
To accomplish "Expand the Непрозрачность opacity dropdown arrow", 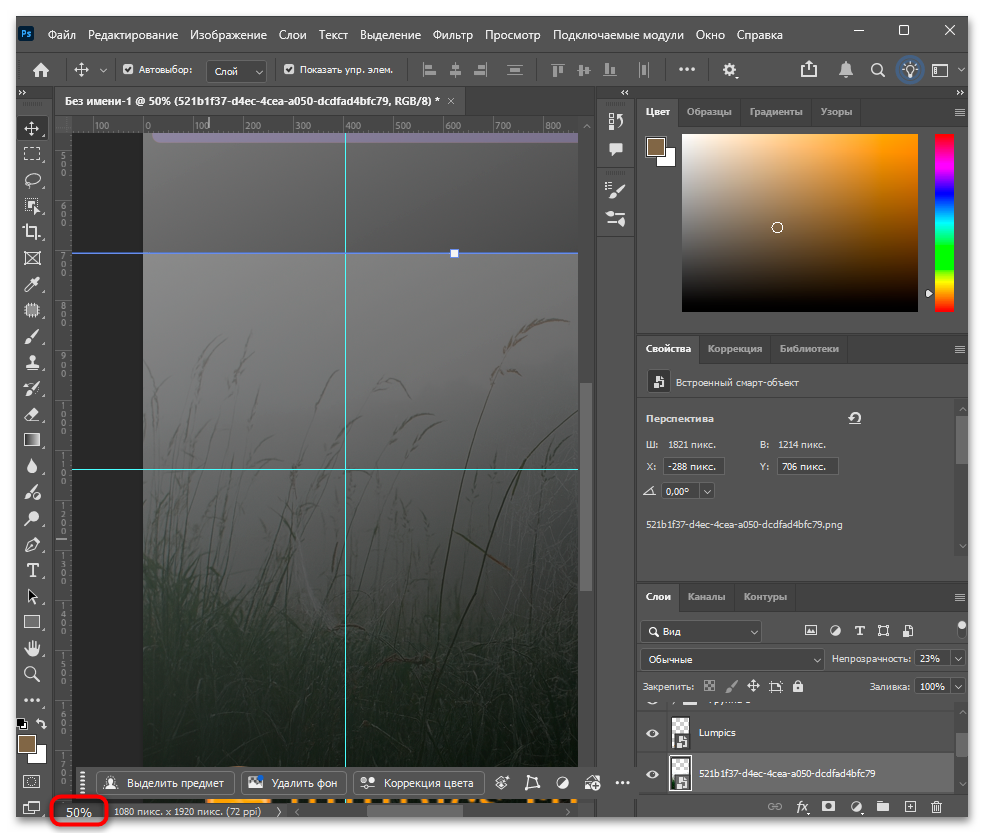I will [958, 658].
